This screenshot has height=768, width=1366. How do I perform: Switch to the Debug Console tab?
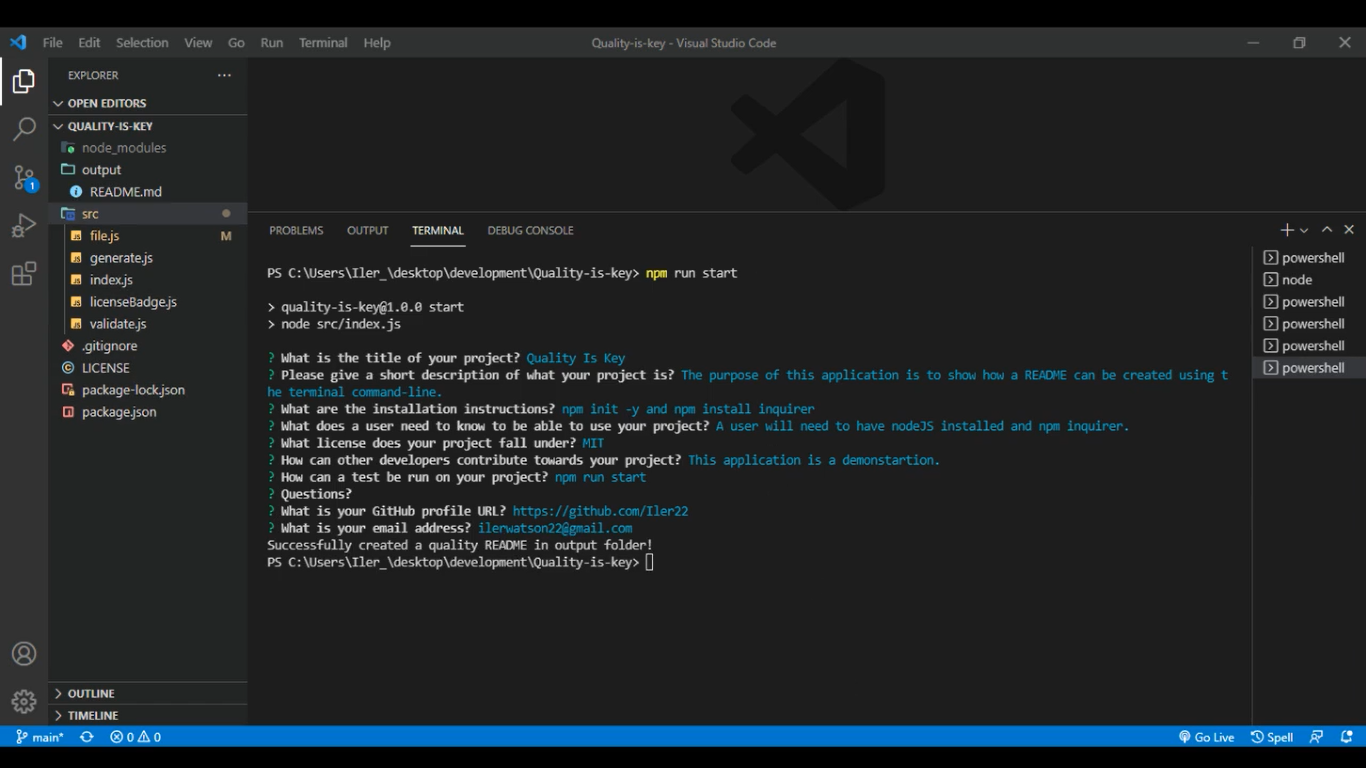coord(530,230)
